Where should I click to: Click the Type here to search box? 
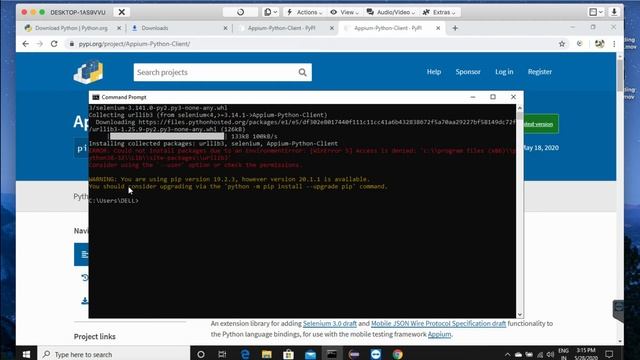pos(114,354)
